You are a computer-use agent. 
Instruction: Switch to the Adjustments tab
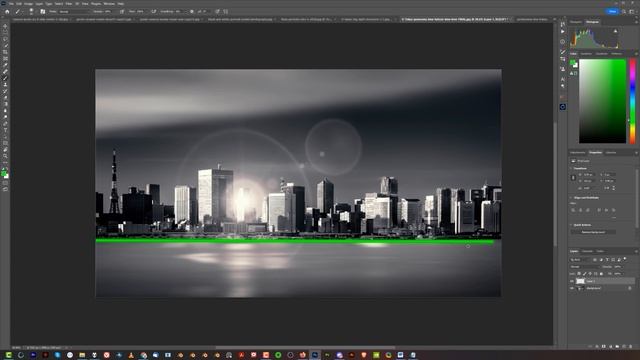(578, 153)
